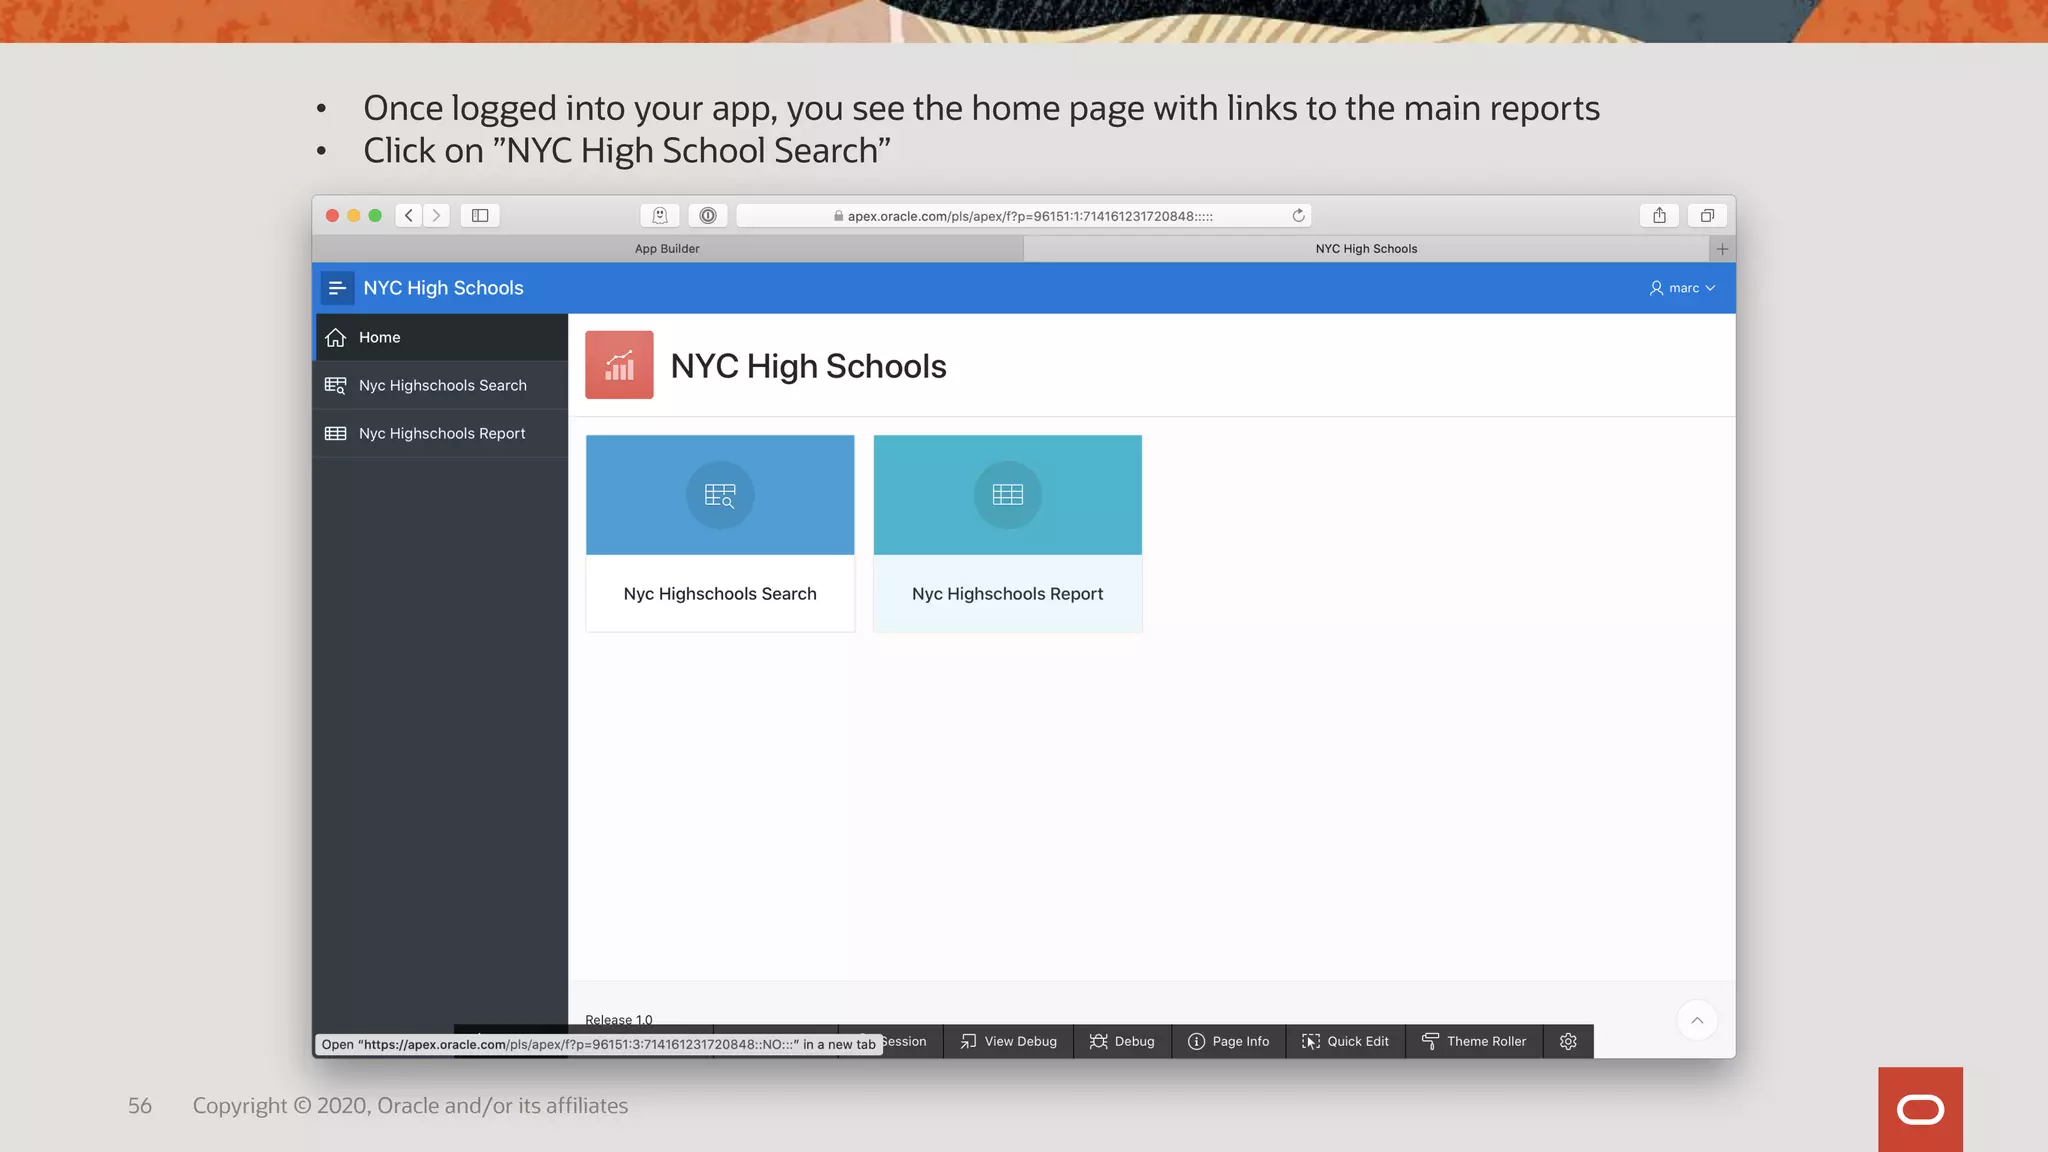
Task: Select Nyc Highschools Search in sidebar
Action: pos(440,386)
